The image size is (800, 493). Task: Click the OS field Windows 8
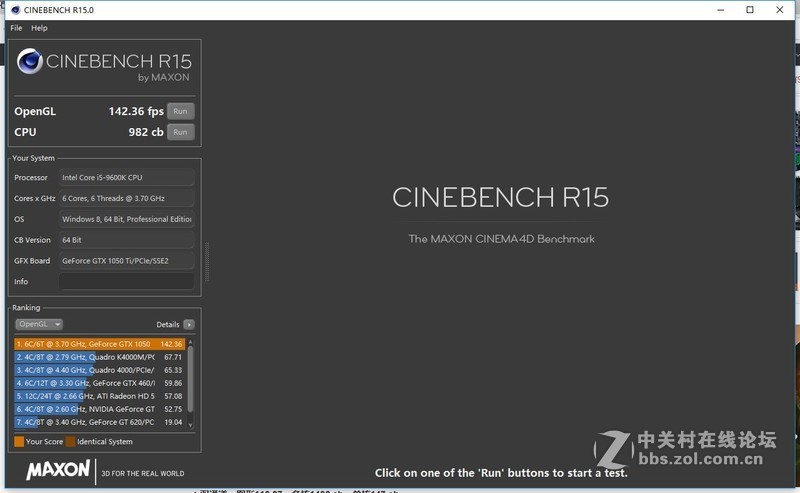pyautogui.click(x=127, y=219)
